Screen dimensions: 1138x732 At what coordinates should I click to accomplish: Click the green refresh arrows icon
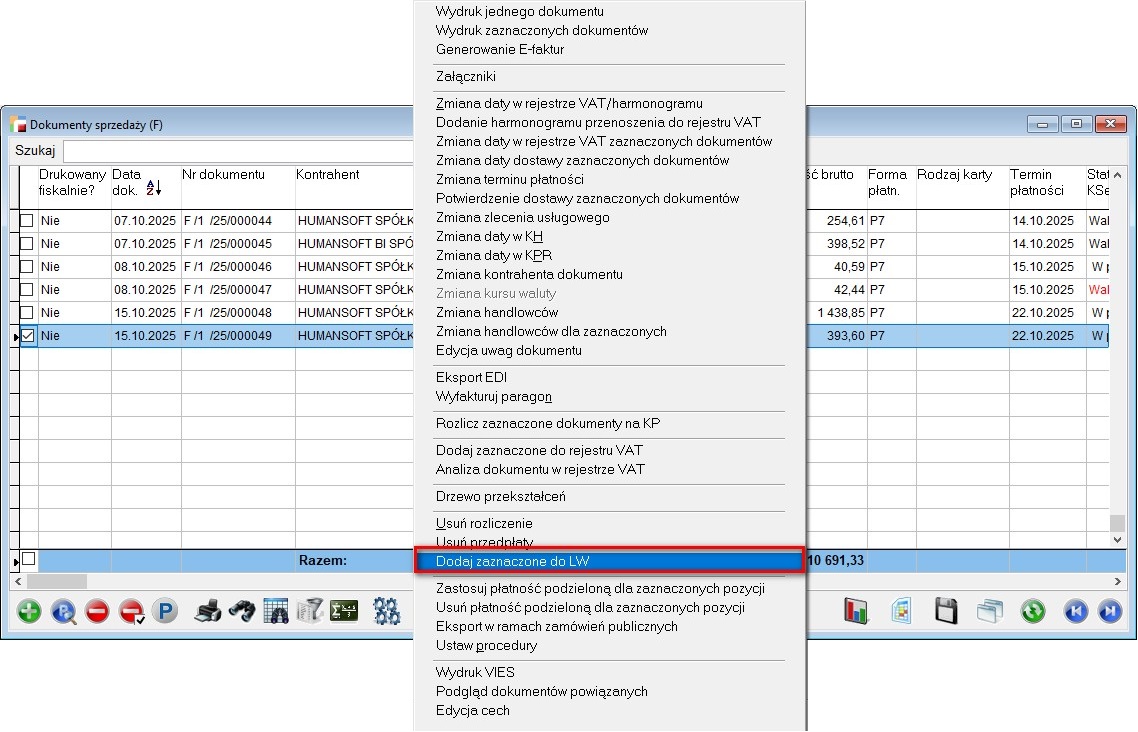(x=1033, y=611)
